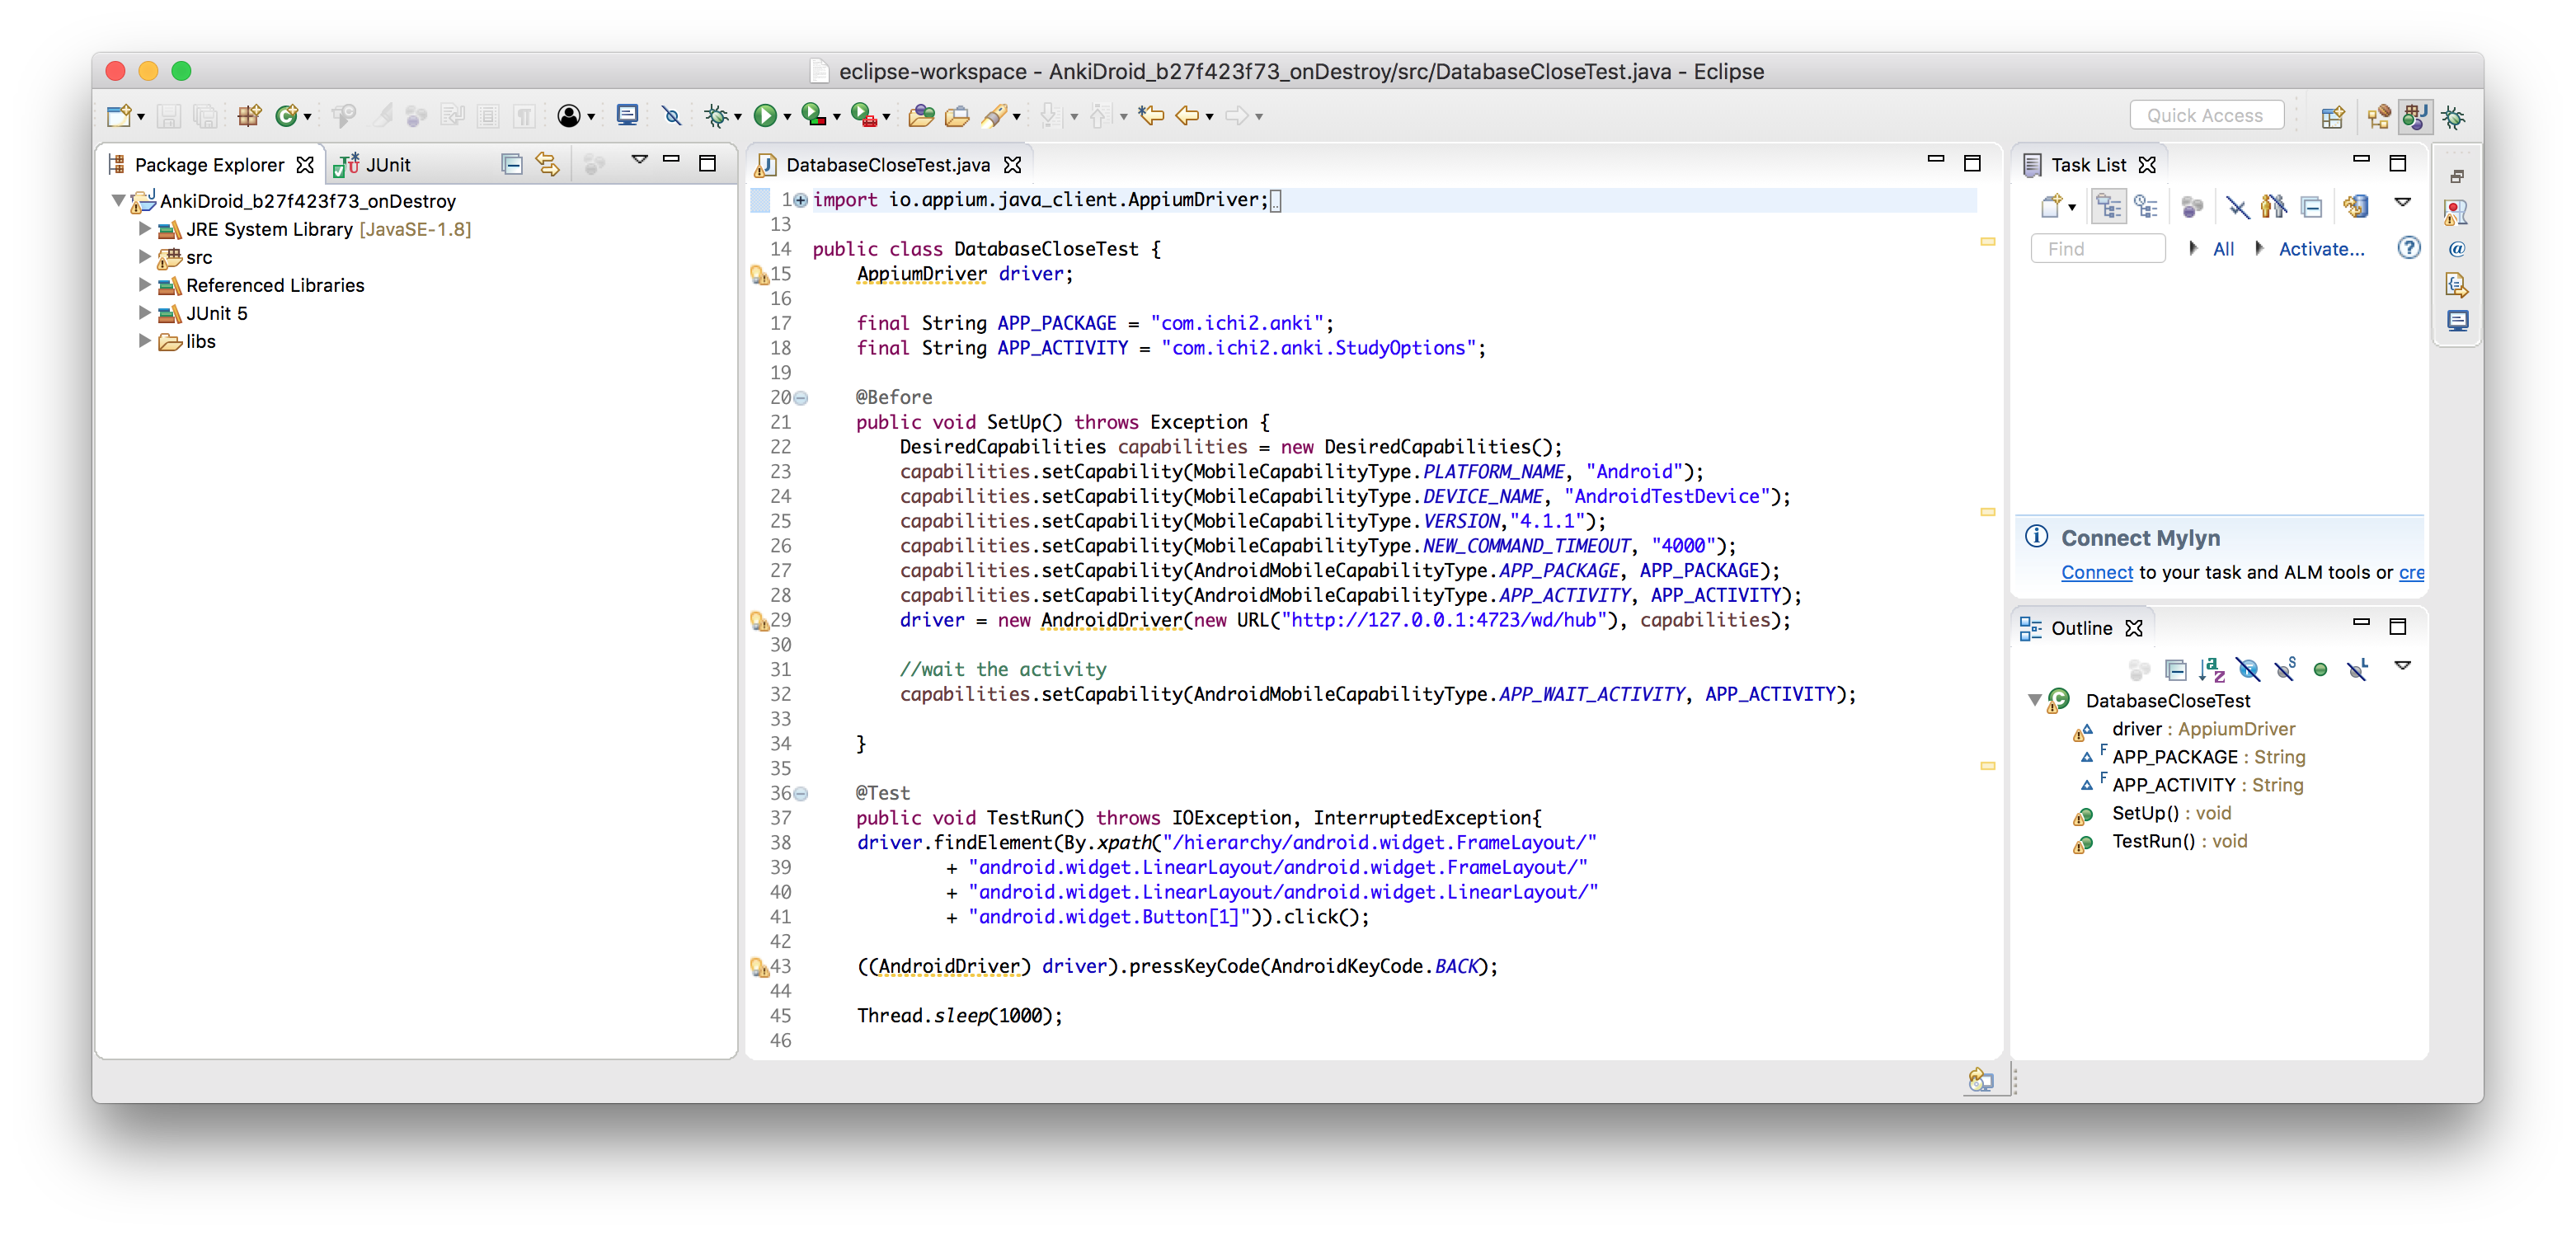Click the Debug bug icon
The width and height of the screenshot is (2576, 1235).
716,116
